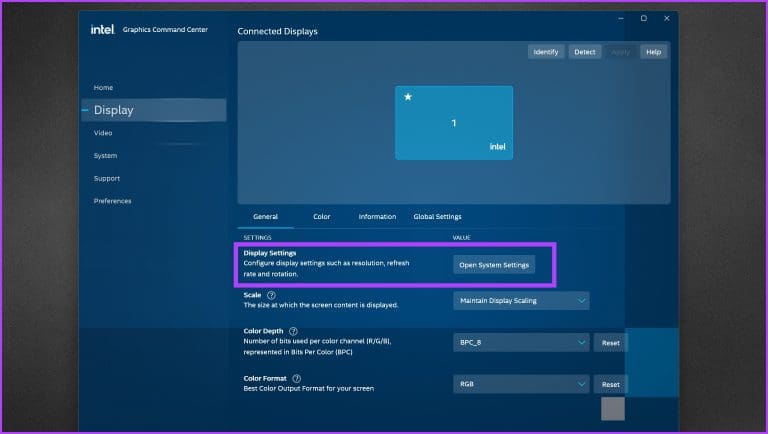Viewport: 768px width, 434px height.
Task: Click the Intel logo in the header
Action: coord(104,29)
